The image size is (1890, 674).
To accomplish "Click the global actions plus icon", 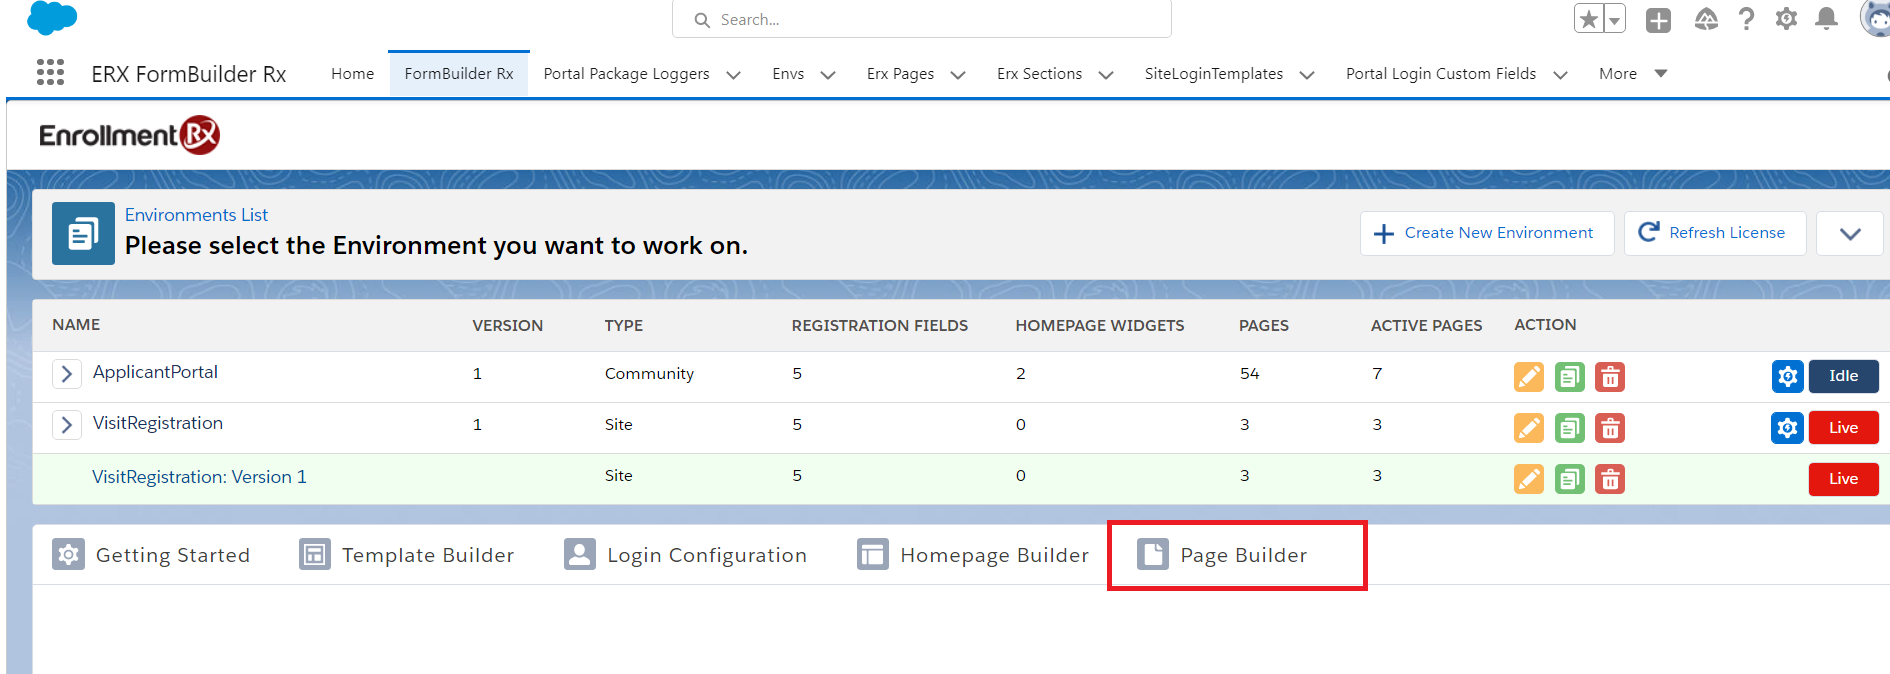I will pos(1658,20).
